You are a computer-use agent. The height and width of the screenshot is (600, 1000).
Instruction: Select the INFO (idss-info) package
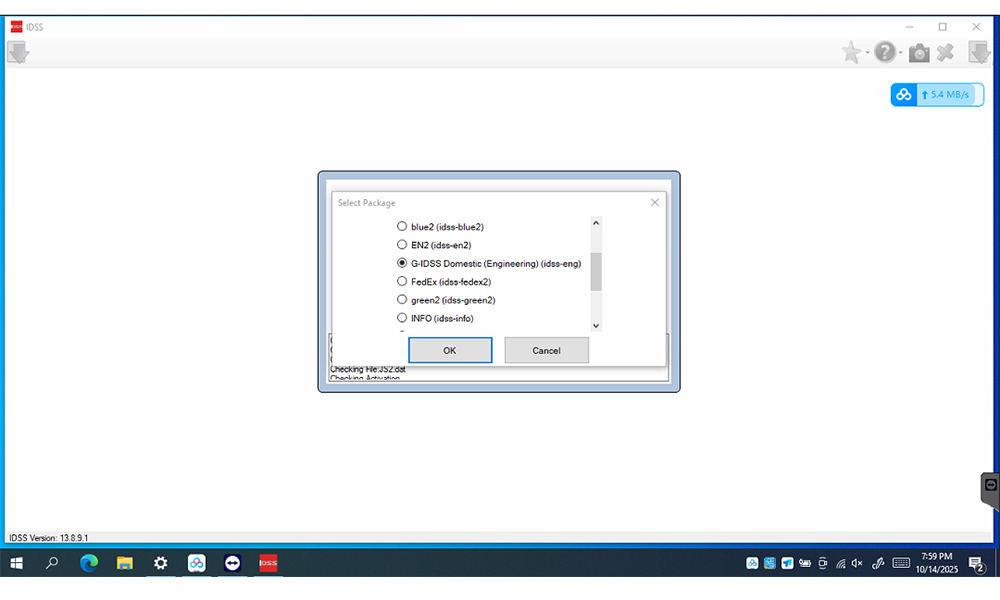click(x=402, y=318)
